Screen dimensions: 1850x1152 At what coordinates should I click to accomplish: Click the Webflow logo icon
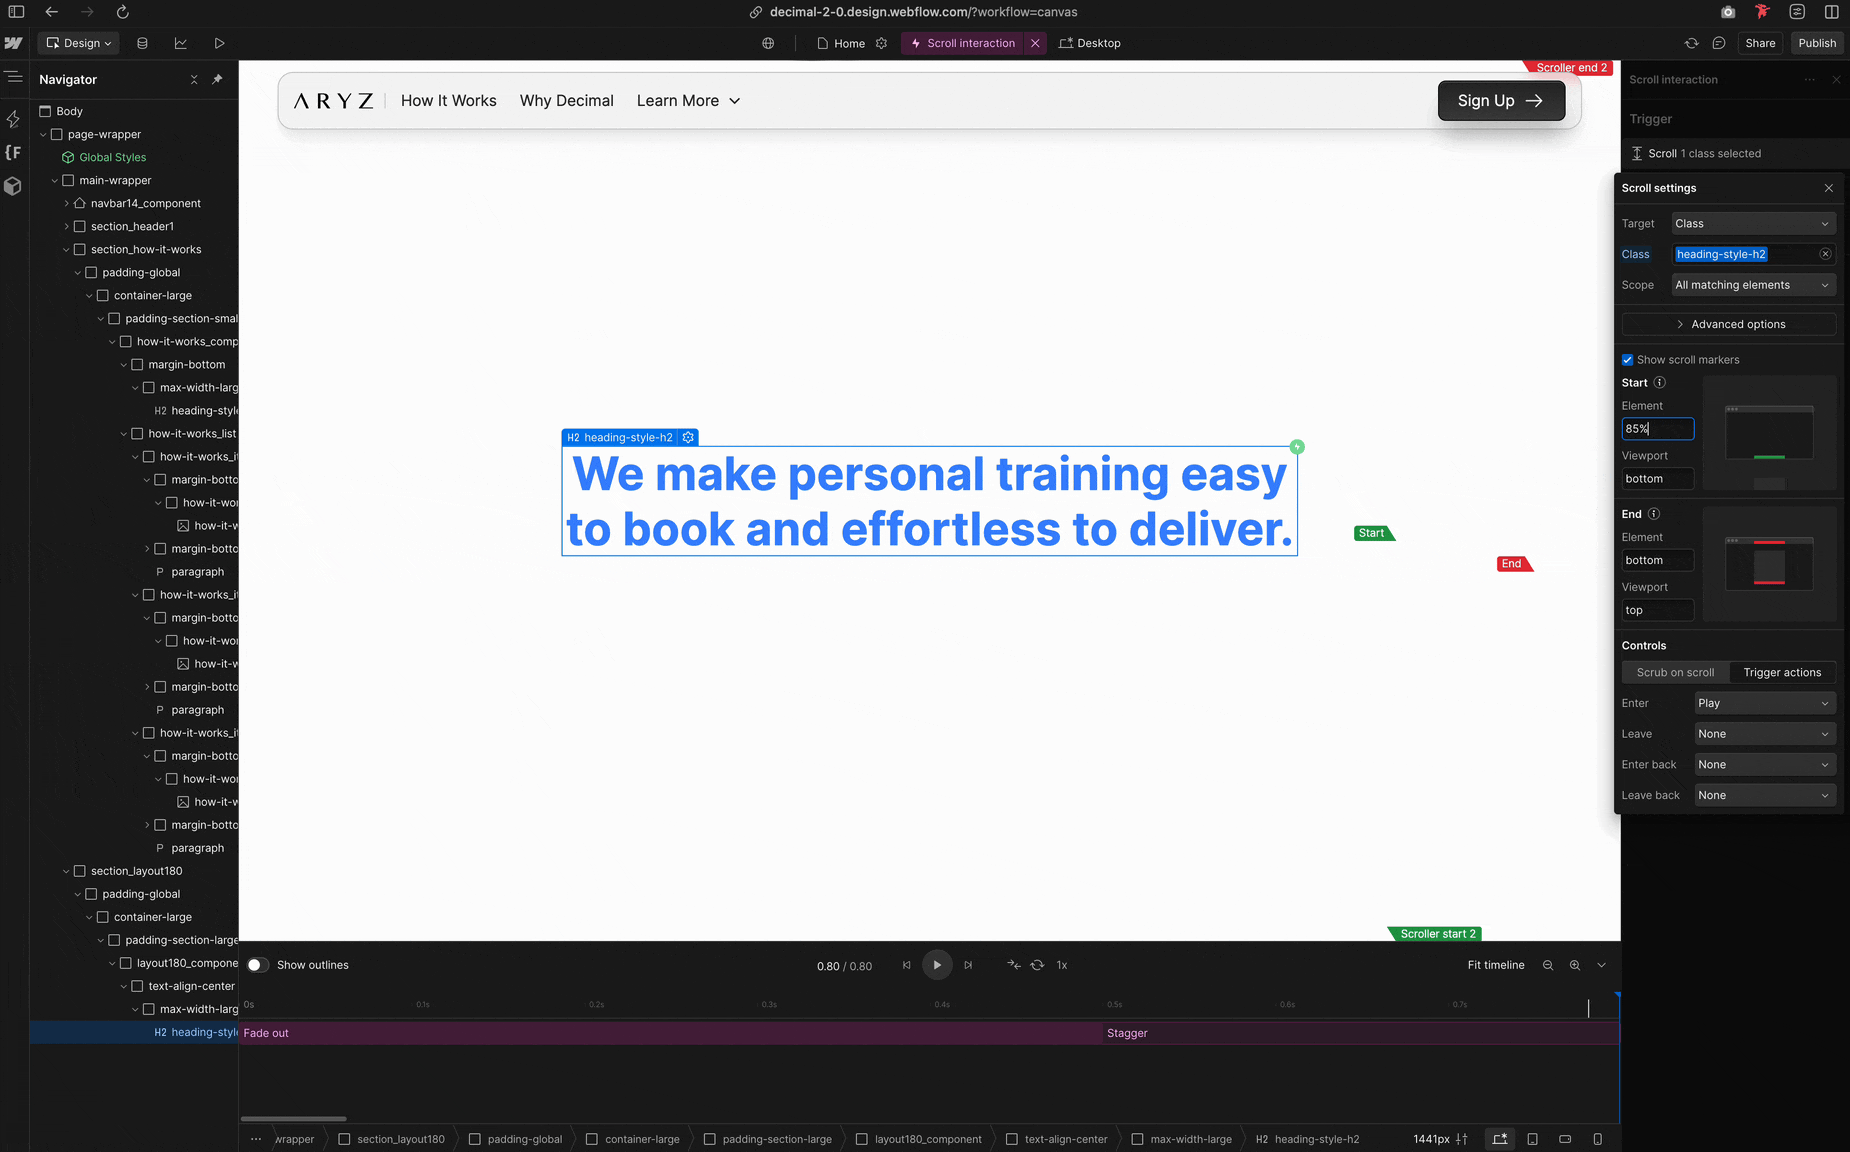coord(13,43)
